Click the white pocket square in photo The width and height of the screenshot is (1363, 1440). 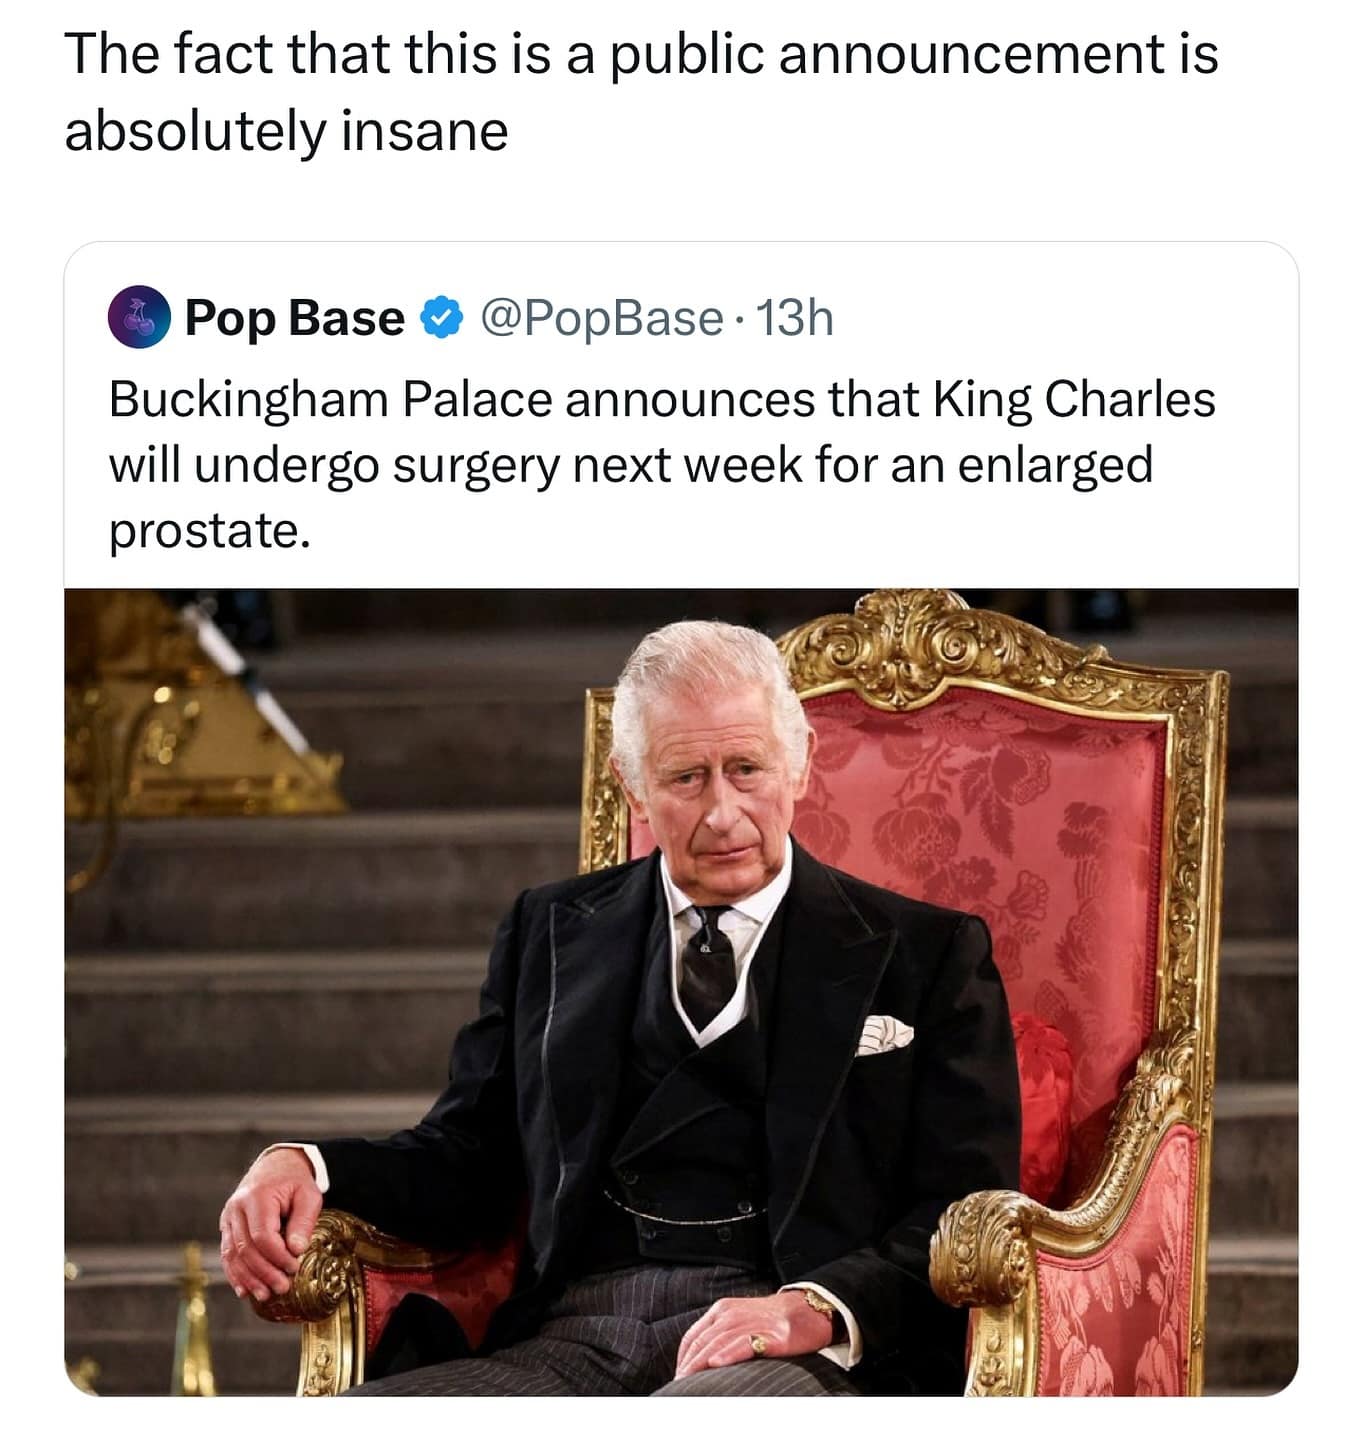tap(884, 1034)
